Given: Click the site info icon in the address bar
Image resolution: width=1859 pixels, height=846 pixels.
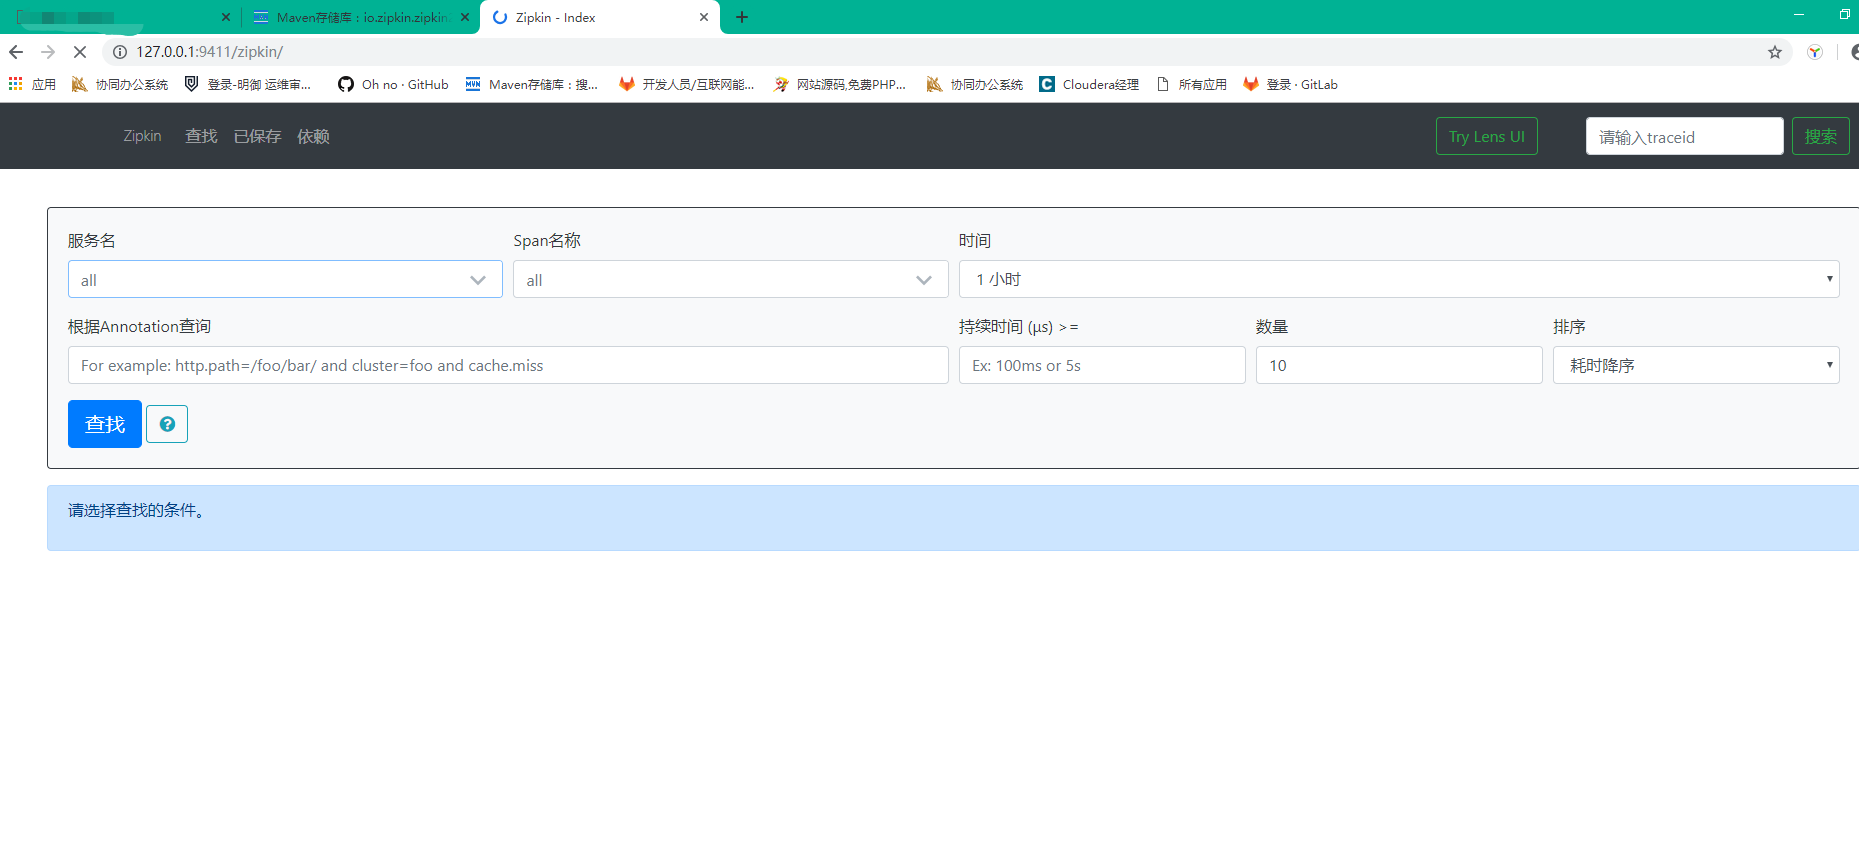Looking at the screenshot, I should [x=120, y=52].
